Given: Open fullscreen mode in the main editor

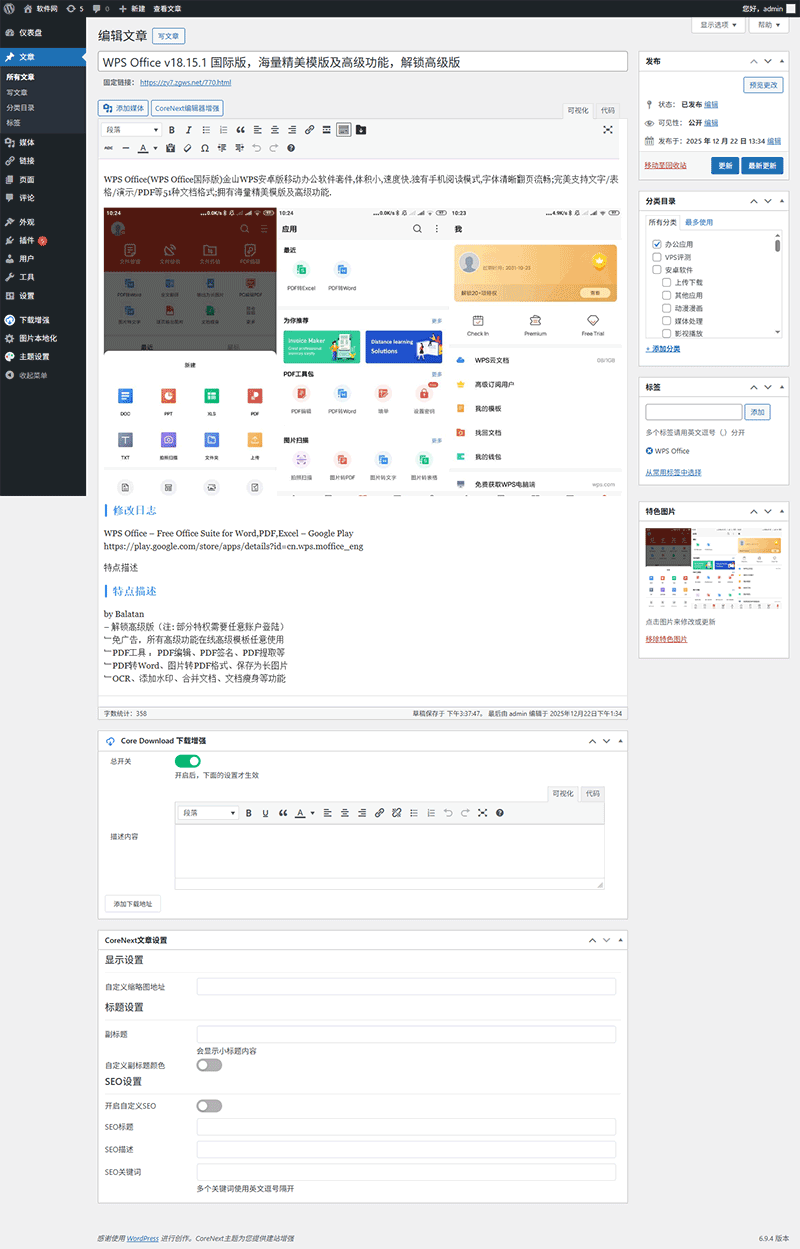Looking at the screenshot, I should point(607,130).
